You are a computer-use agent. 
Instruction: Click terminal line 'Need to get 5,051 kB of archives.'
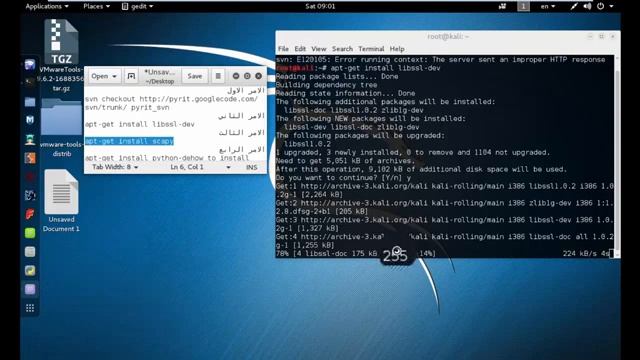345,161
